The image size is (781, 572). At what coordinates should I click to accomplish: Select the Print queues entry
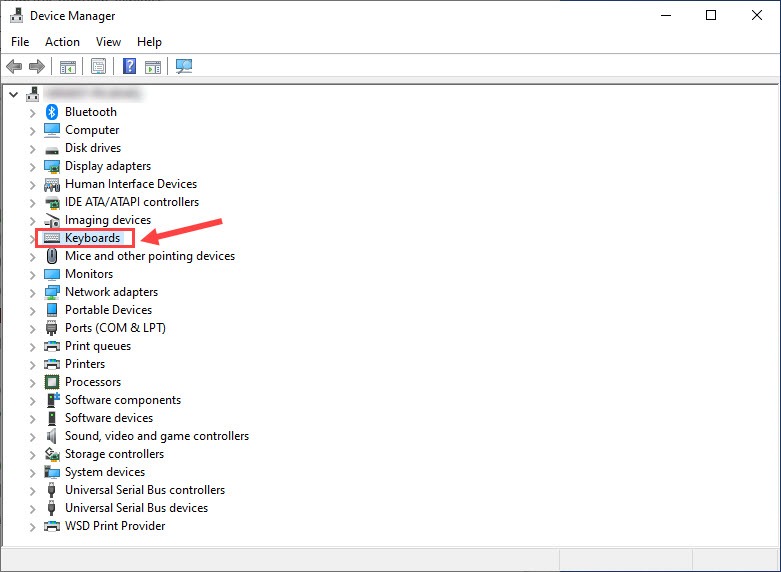98,346
